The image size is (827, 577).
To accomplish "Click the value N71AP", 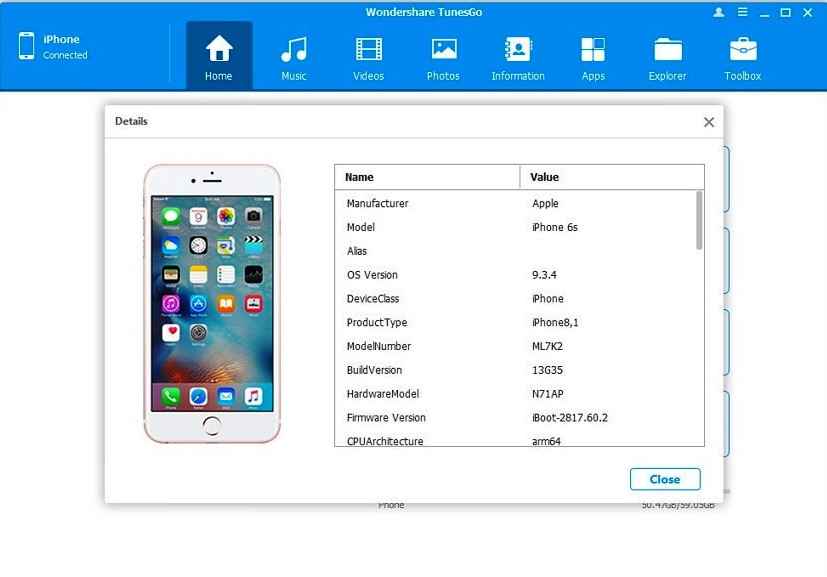I will (547, 393).
